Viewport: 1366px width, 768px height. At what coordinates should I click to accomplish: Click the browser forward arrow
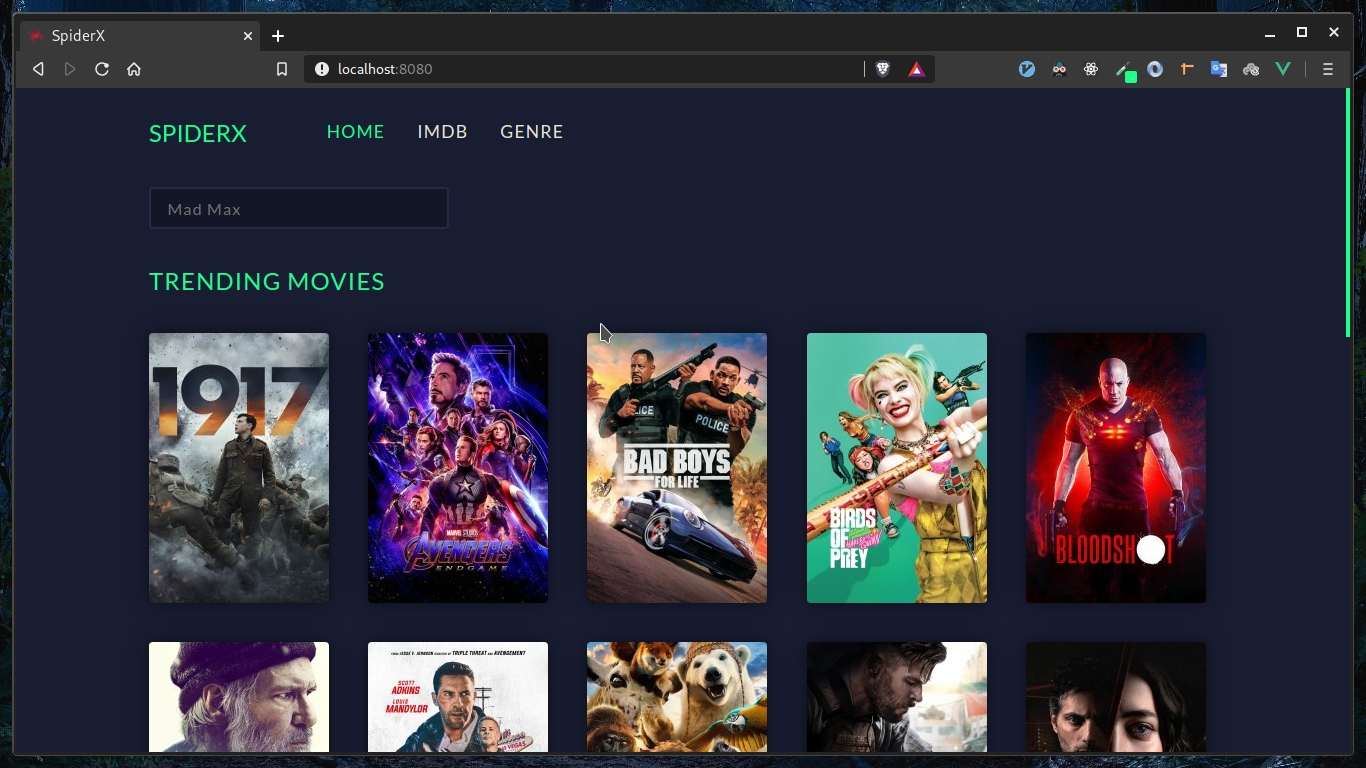(70, 69)
